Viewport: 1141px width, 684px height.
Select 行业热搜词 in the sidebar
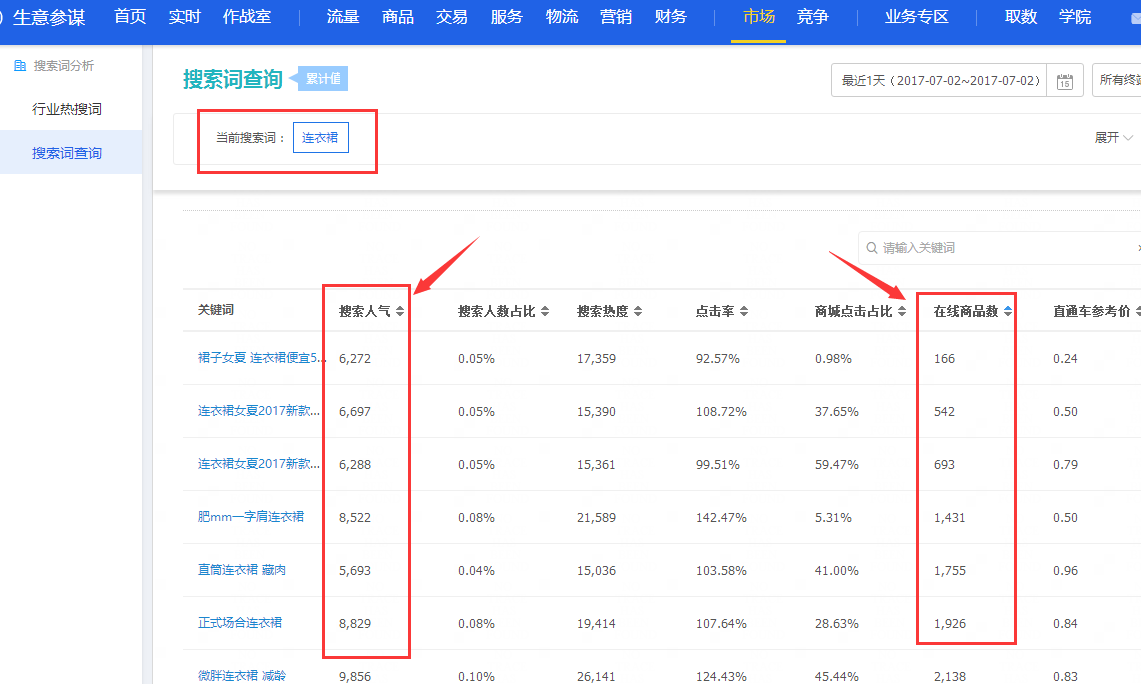67,109
